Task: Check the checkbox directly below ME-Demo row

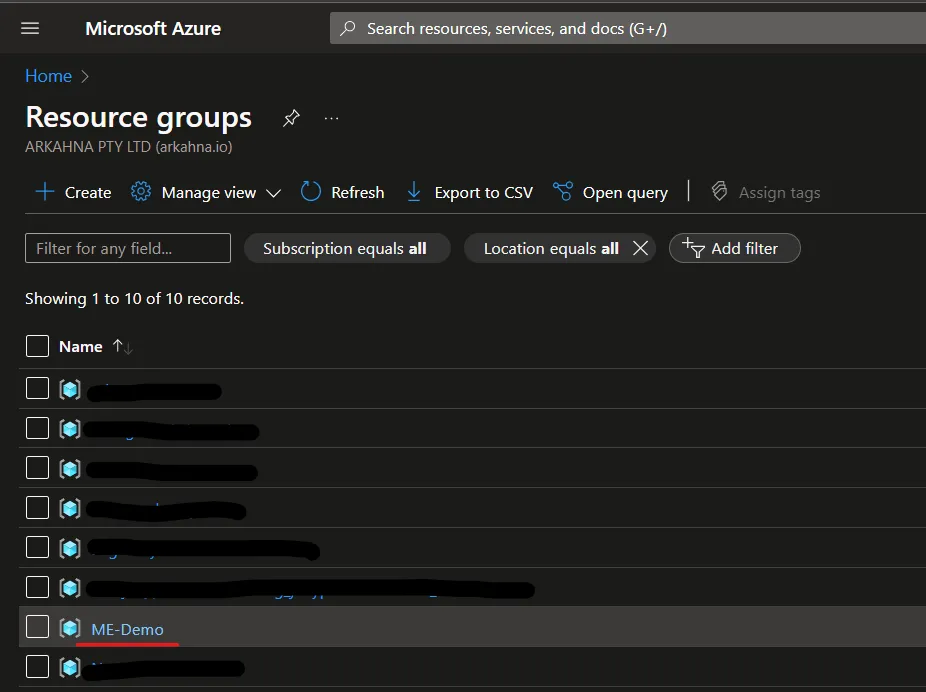Action: coord(37,667)
